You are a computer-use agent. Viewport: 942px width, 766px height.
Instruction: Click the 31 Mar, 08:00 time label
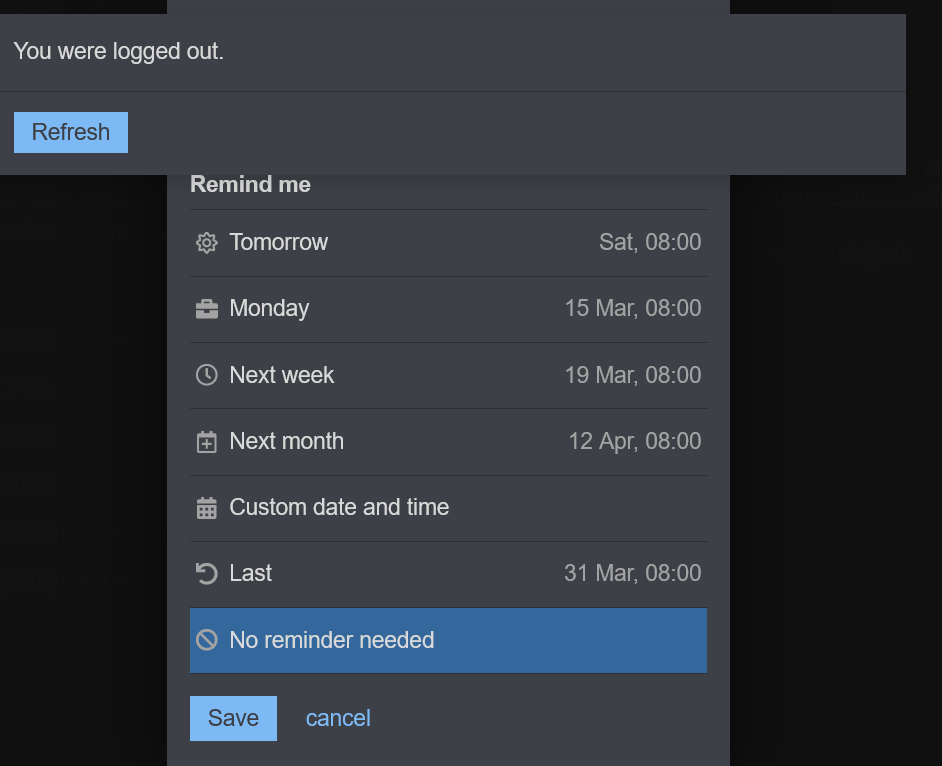(633, 573)
